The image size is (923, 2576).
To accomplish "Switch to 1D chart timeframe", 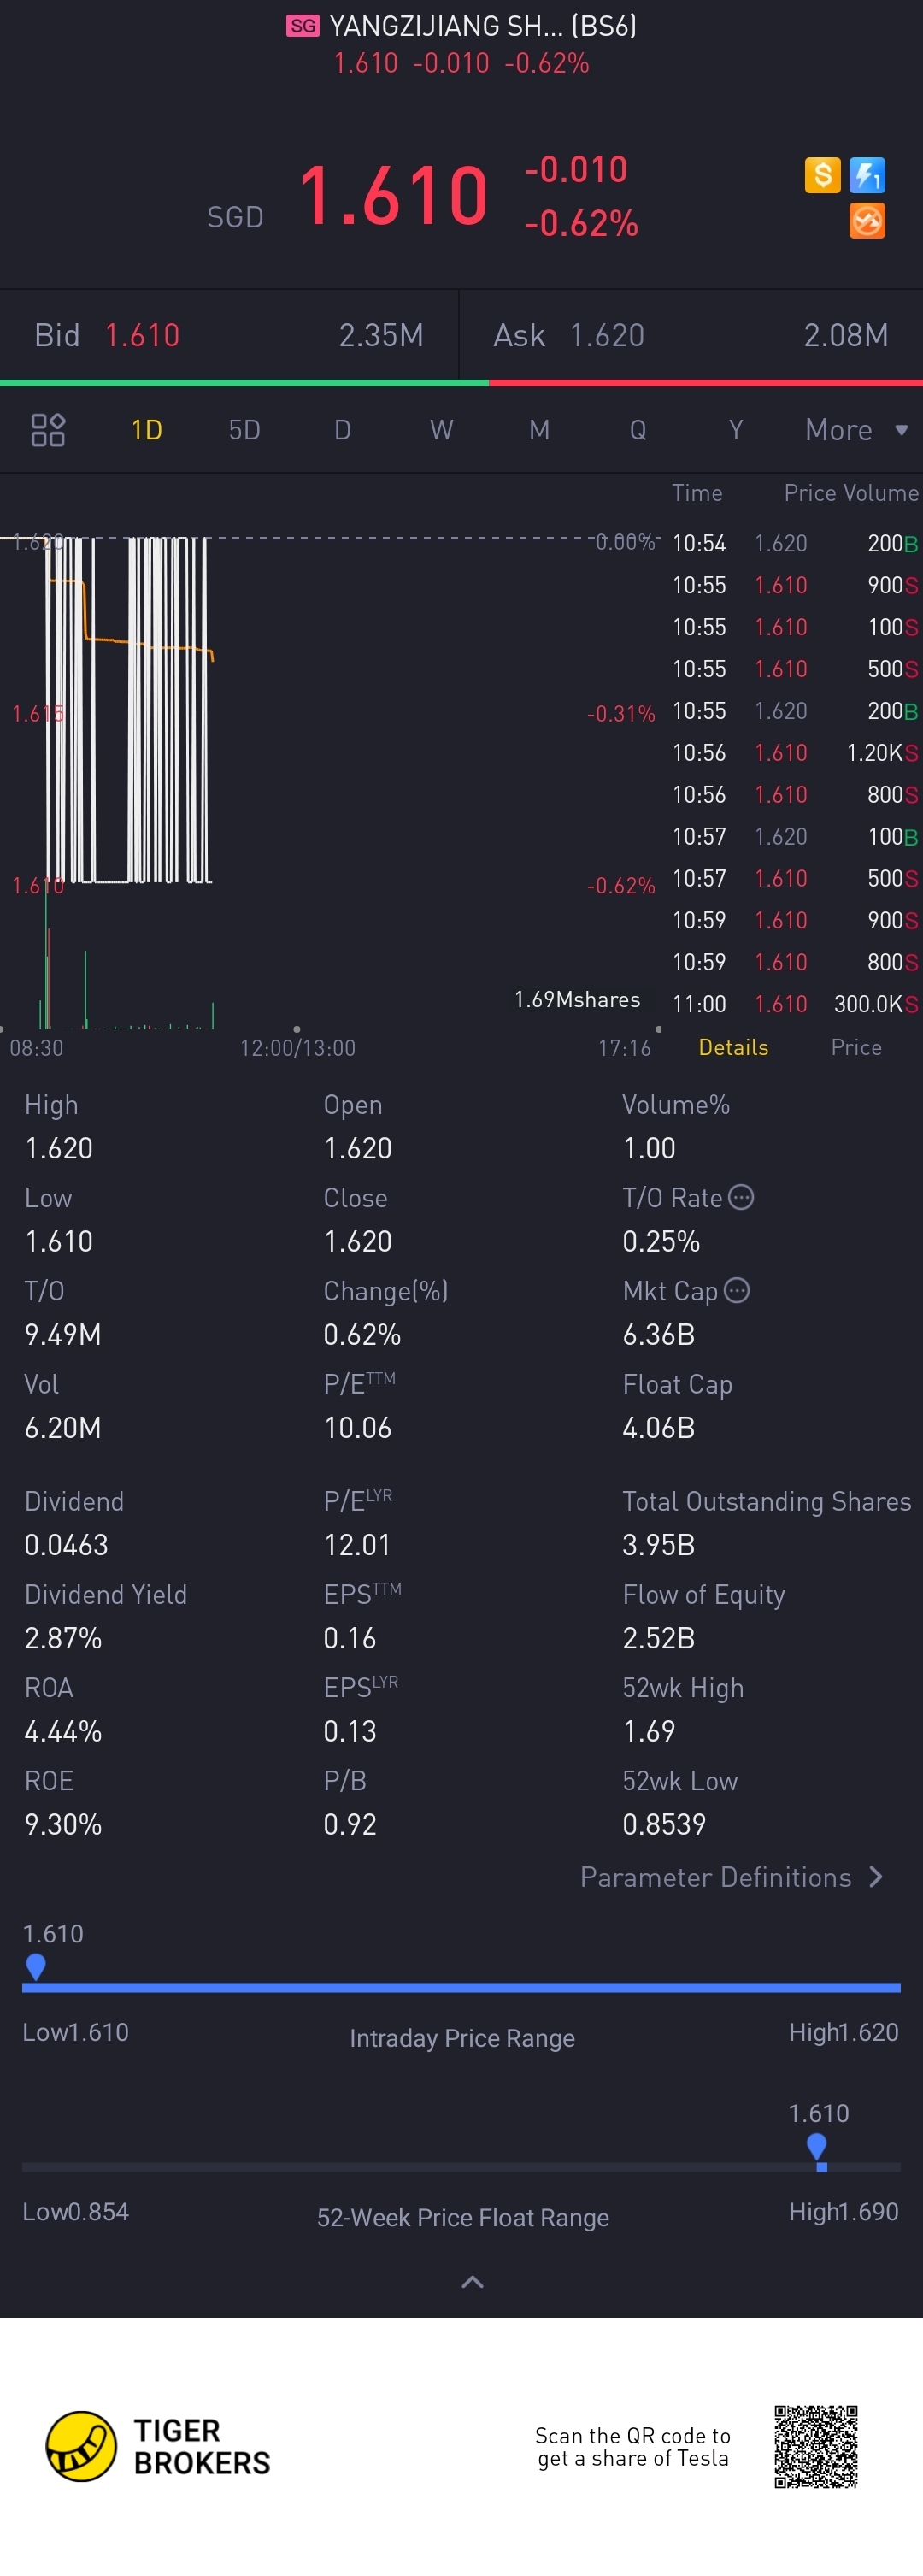I will [147, 430].
